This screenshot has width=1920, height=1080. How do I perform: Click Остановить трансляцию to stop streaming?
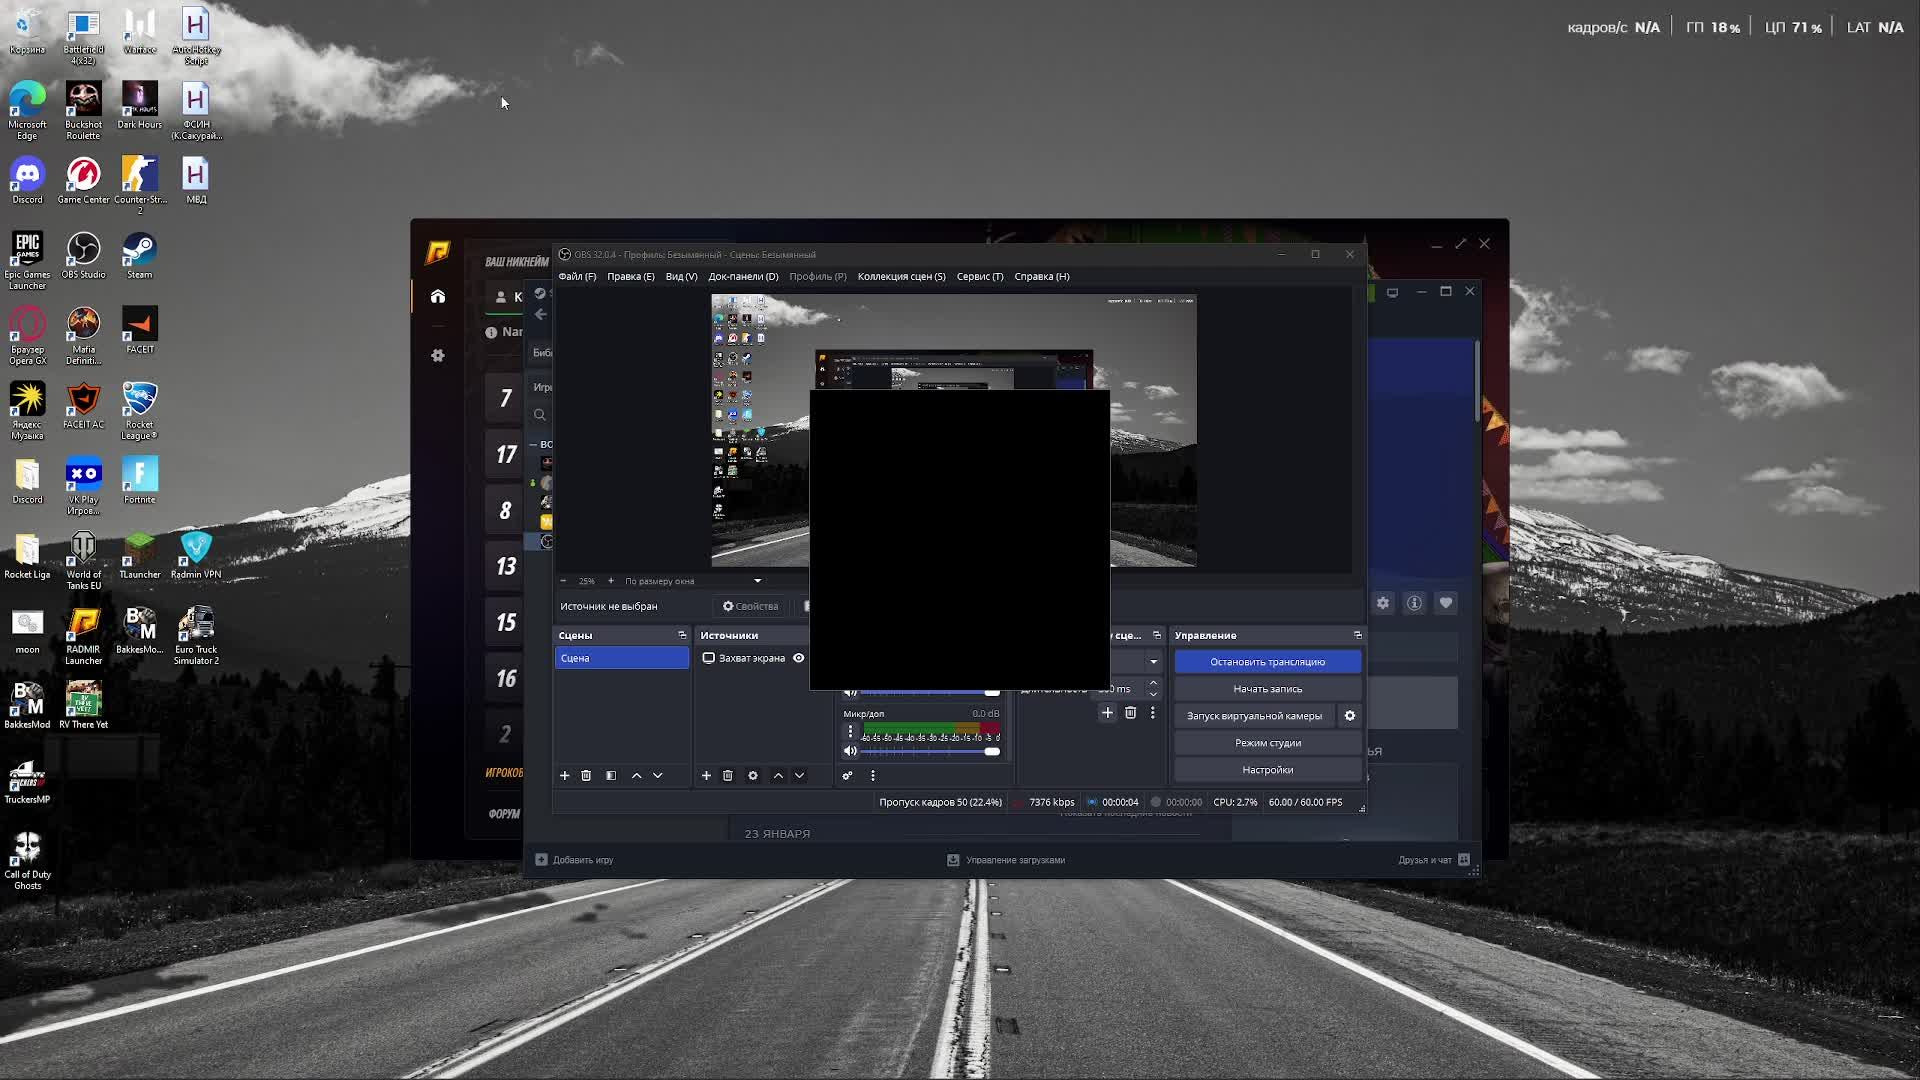[x=1267, y=661]
